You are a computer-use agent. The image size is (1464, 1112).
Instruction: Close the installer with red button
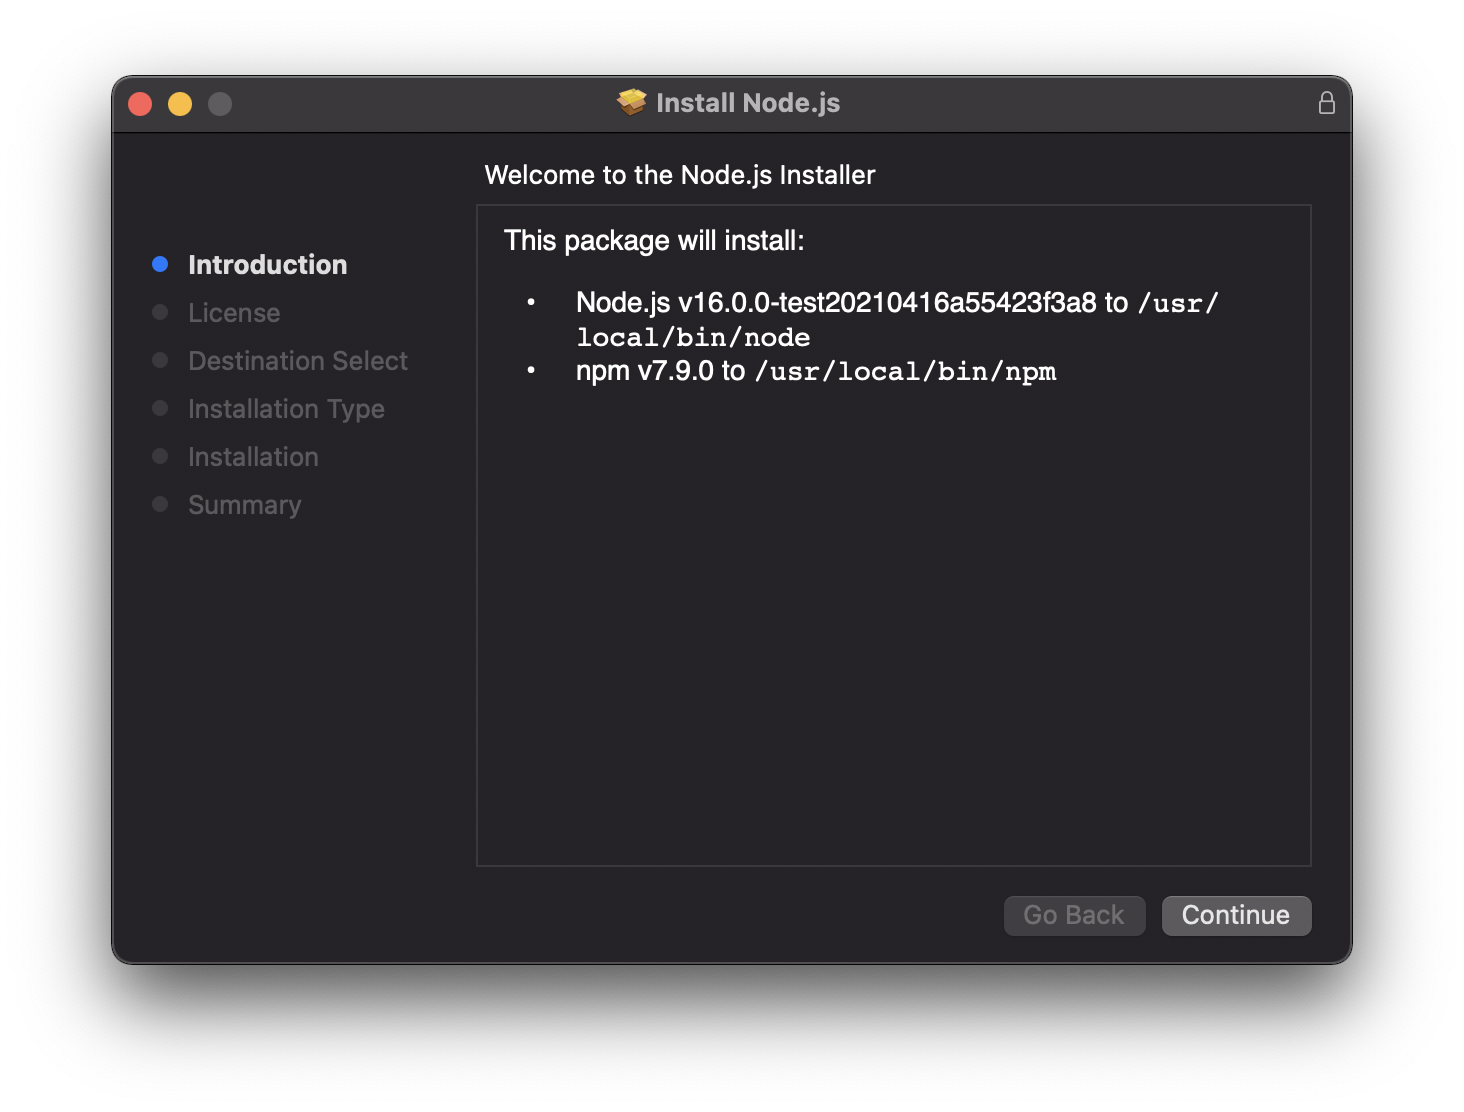click(x=140, y=104)
